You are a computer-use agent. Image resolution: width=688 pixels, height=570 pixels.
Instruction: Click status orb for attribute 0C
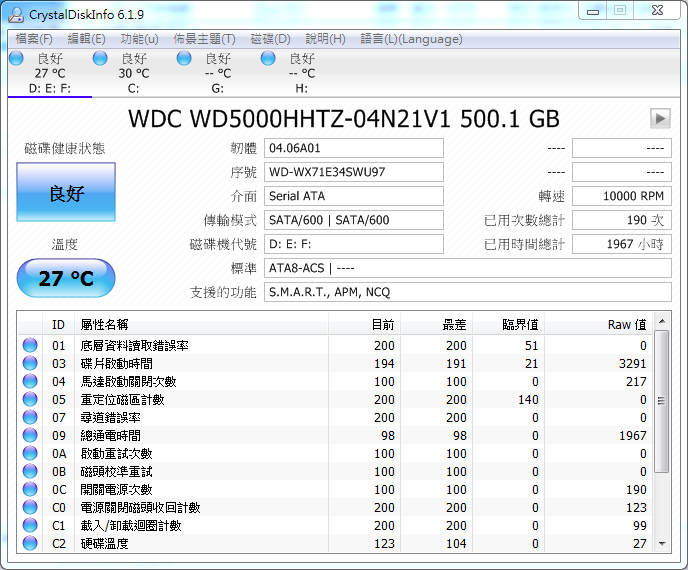(30, 489)
